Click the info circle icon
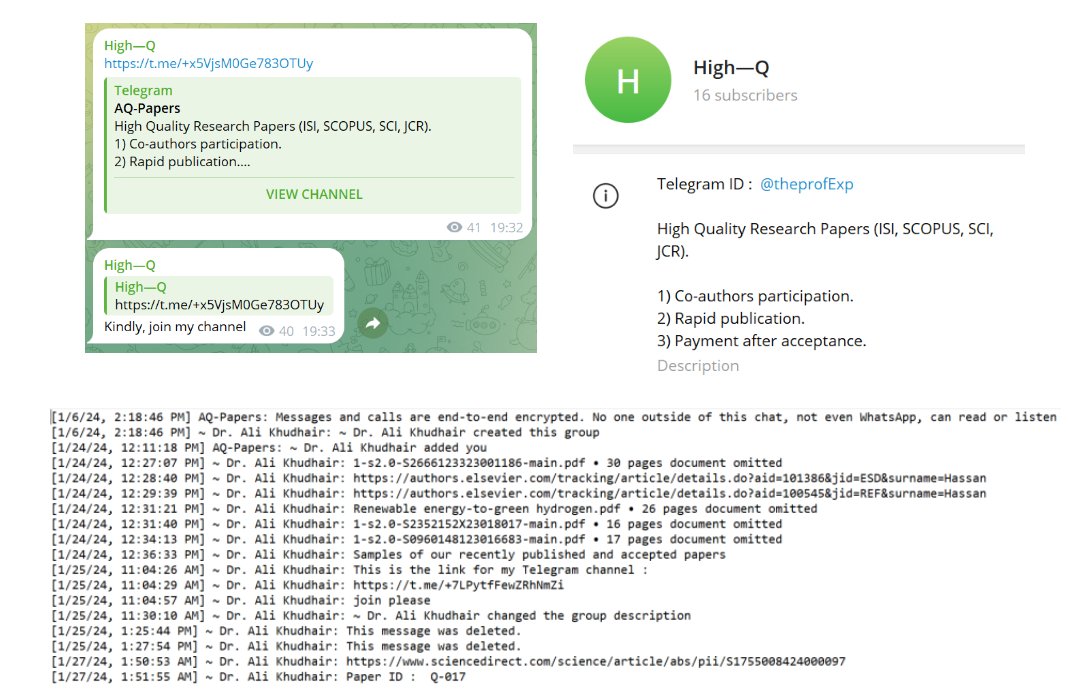The height and width of the screenshot is (693, 1069). [605, 196]
